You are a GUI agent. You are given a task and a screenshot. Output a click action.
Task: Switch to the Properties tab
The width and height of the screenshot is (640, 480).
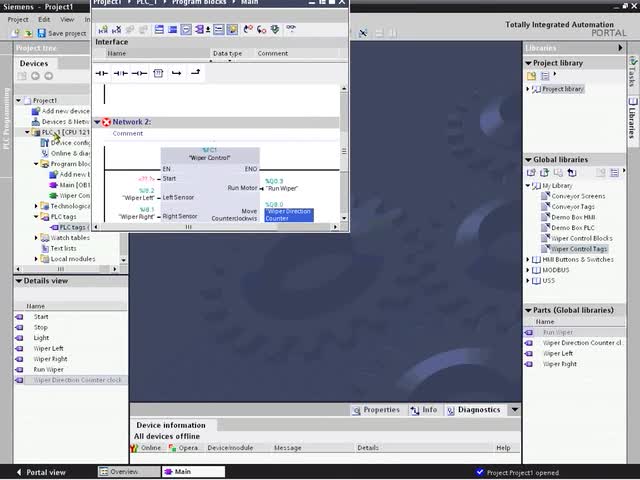coord(376,410)
